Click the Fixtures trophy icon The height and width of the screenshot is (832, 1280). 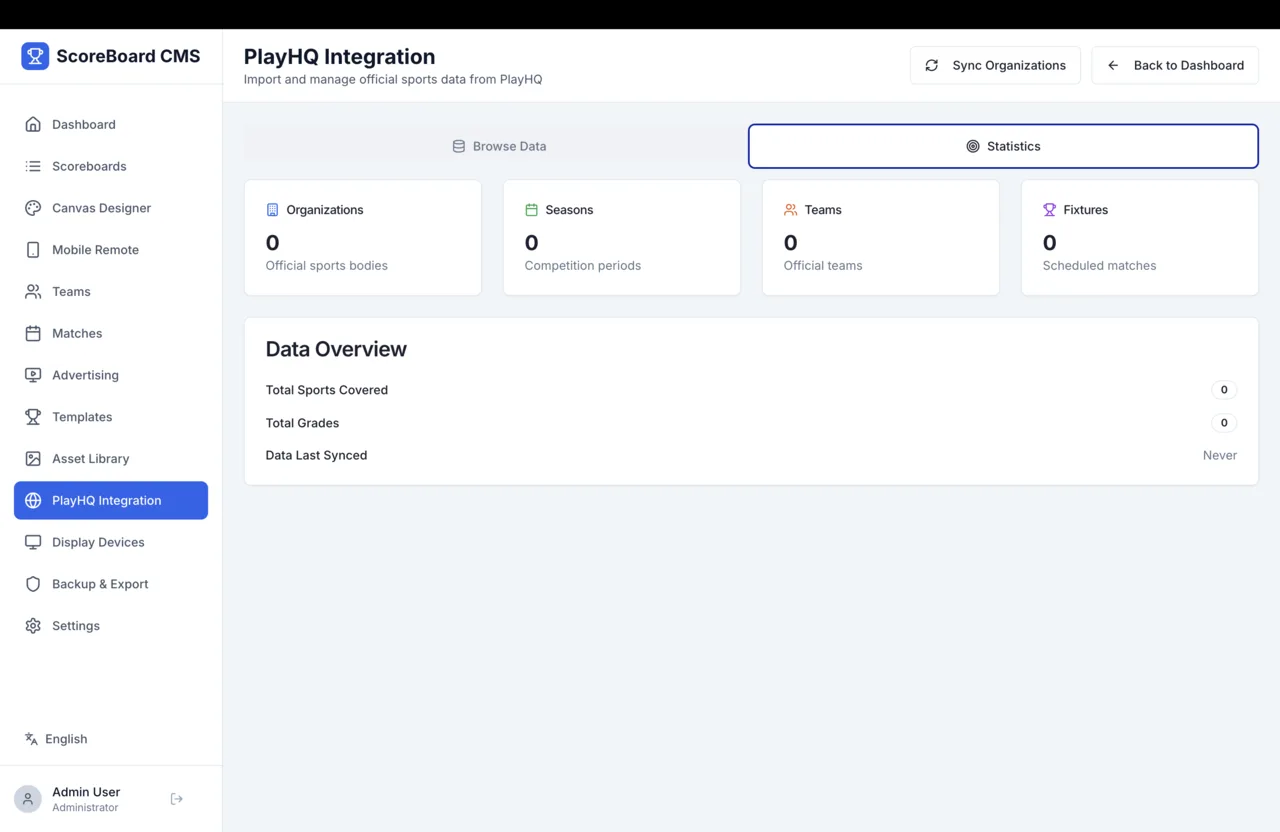pyautogui.click(x=1048, y=209)
